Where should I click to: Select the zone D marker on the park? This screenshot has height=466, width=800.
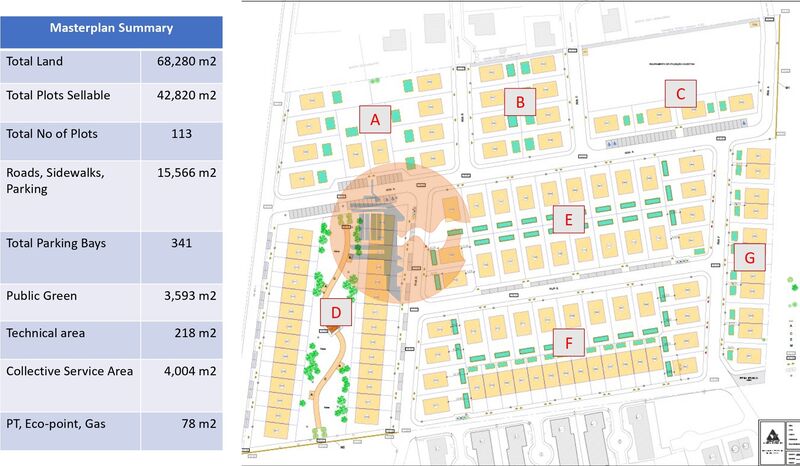tap(336, 313)
